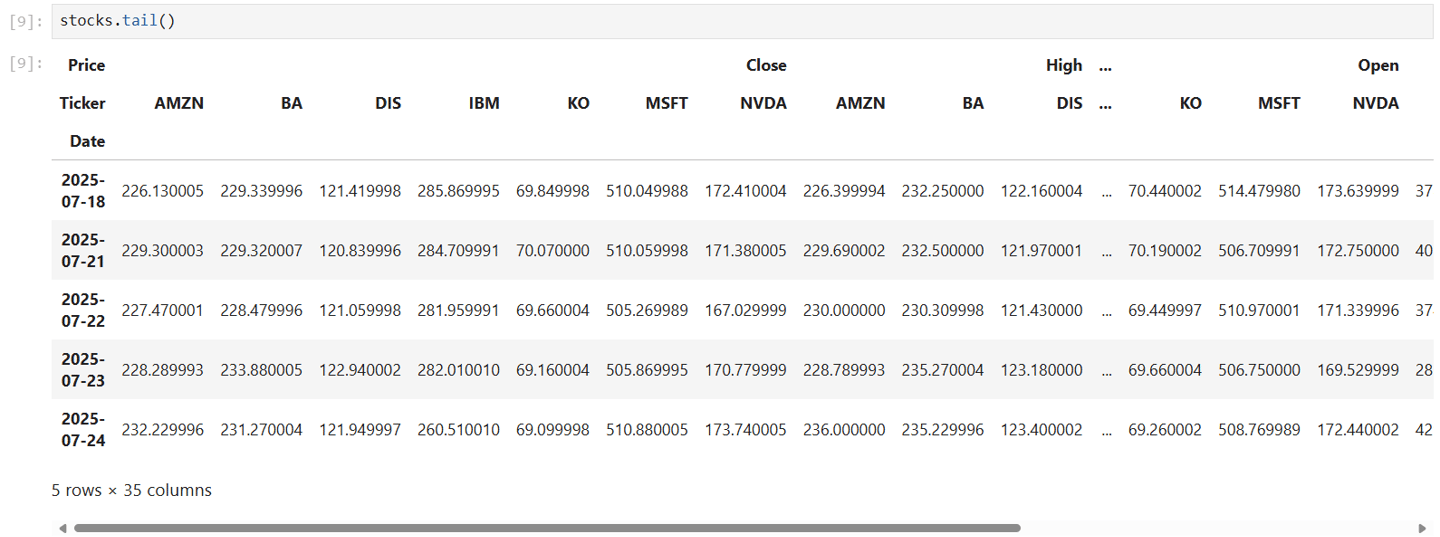Click the cell showing 171.380005
Image resolution: width=1440 pixels, height=537 pixels.
tap(746, 250)
